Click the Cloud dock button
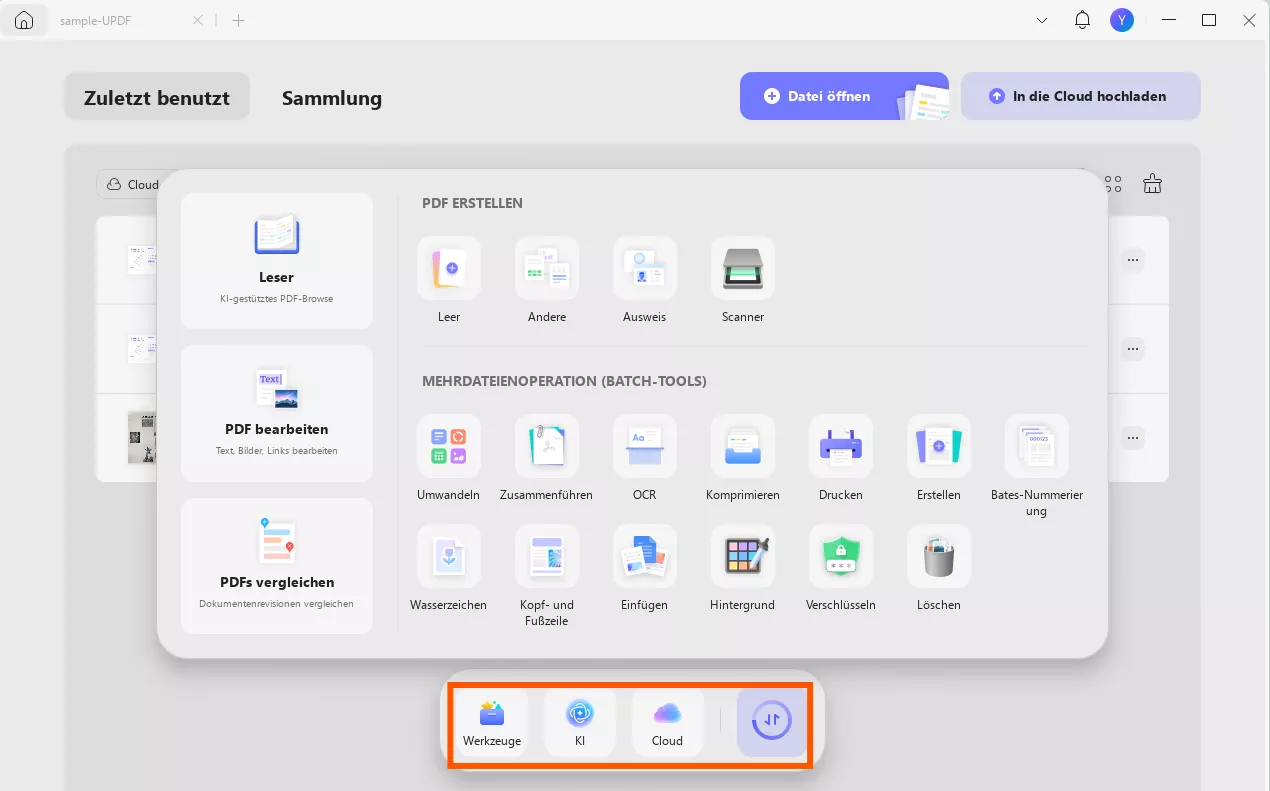 tap(667, 722)
